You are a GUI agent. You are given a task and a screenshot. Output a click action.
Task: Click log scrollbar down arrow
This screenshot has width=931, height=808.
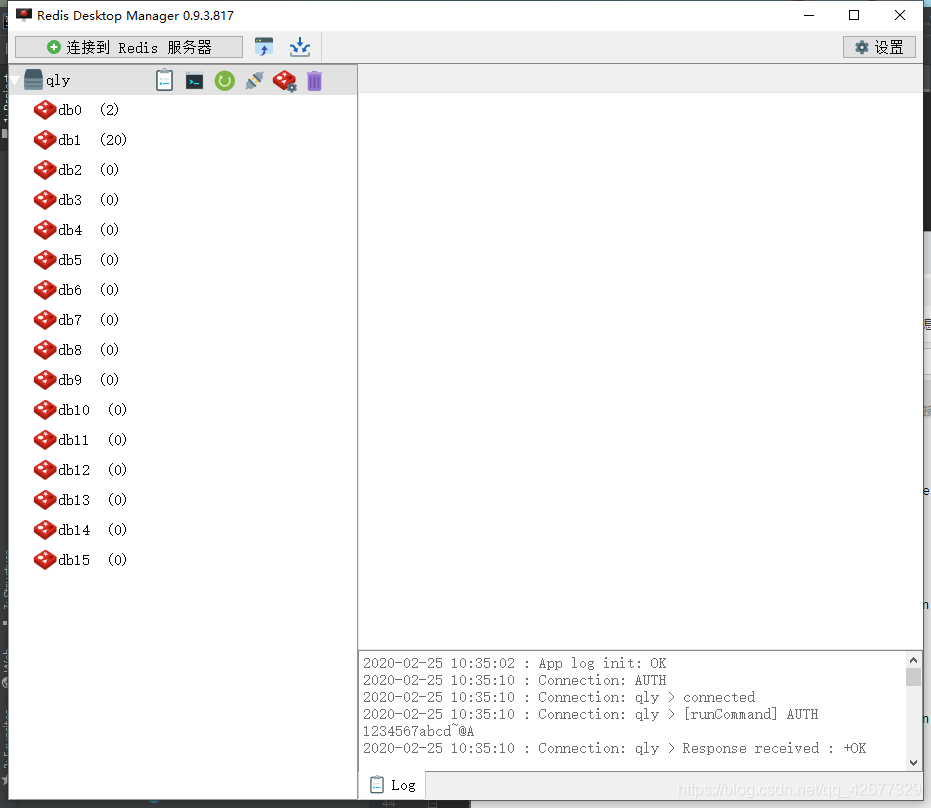click(913, 763)
